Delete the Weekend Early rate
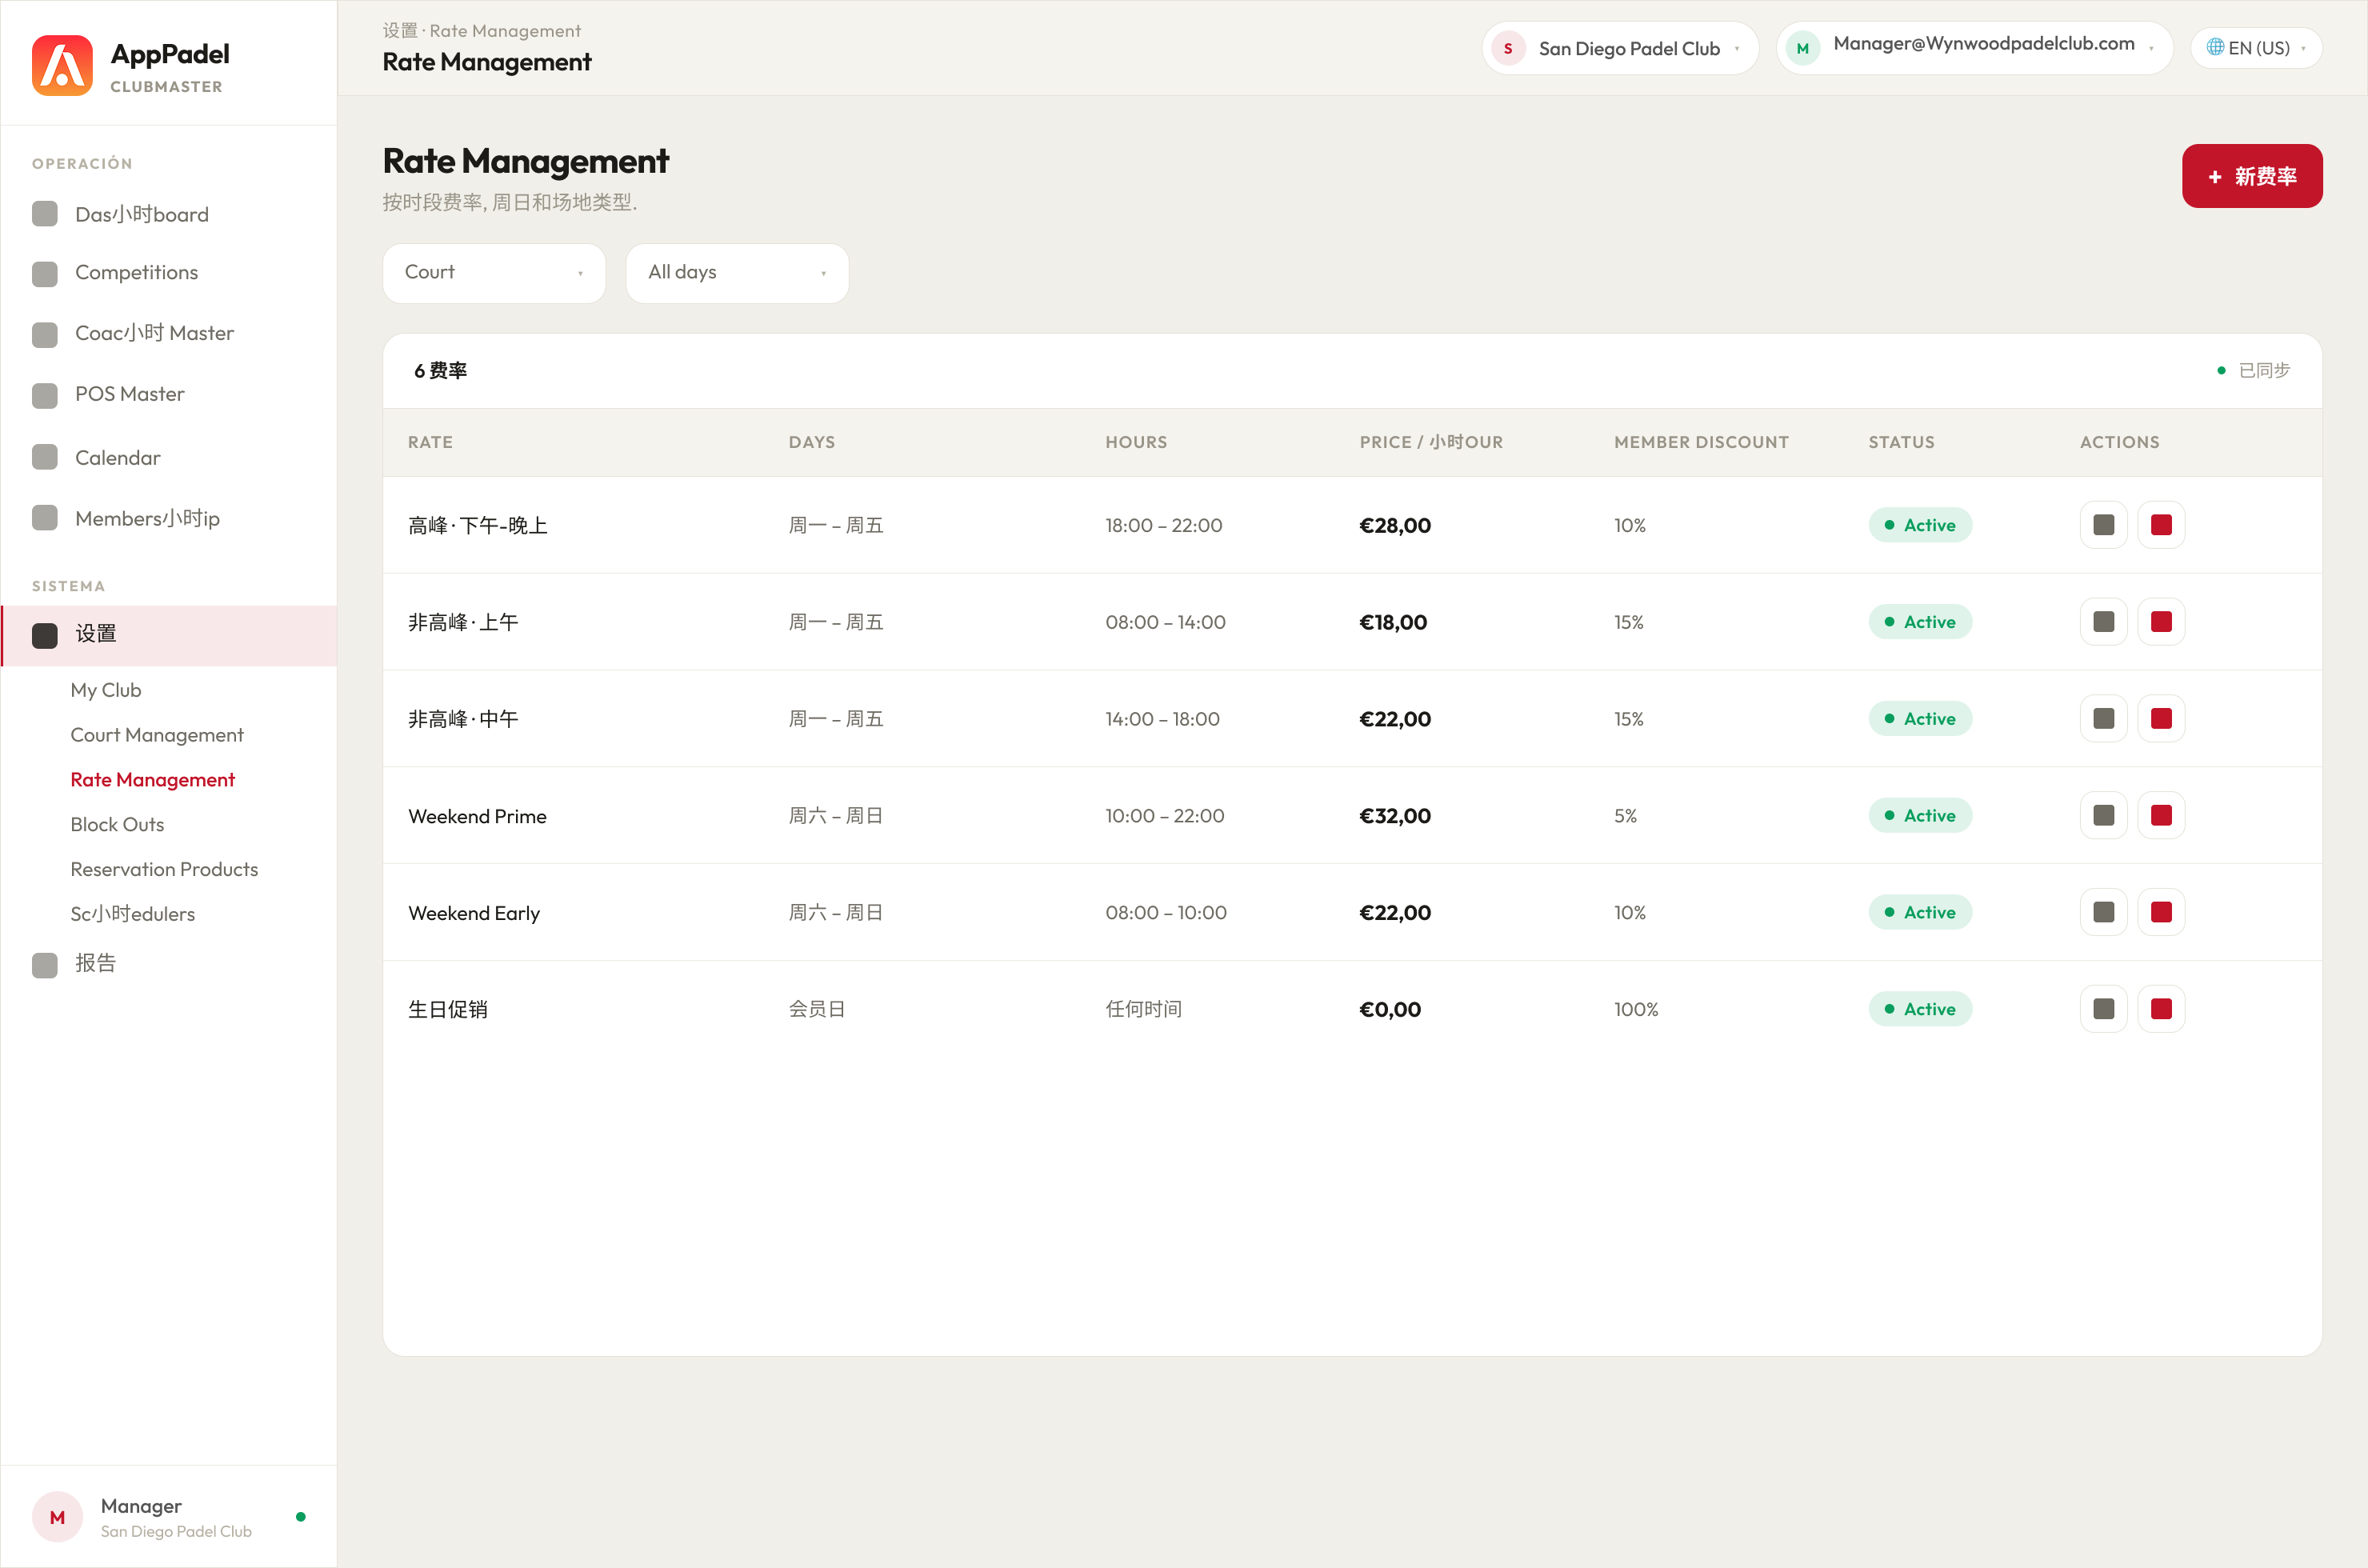Screen dimensions: 2368x1568 (2161, 912)
